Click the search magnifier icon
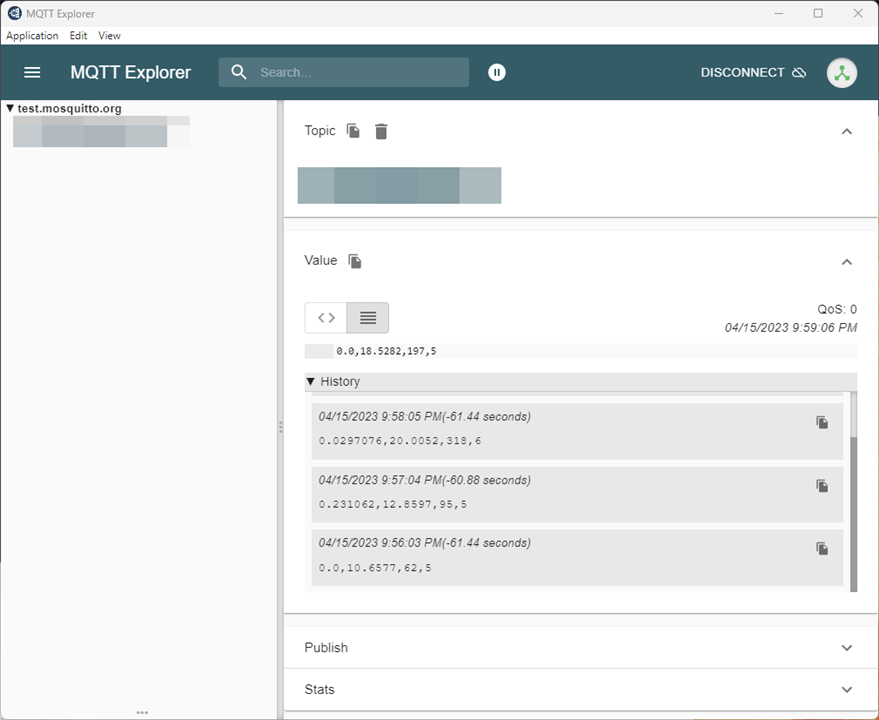Viewport: 879px width, 720px height. click(239, 72)
